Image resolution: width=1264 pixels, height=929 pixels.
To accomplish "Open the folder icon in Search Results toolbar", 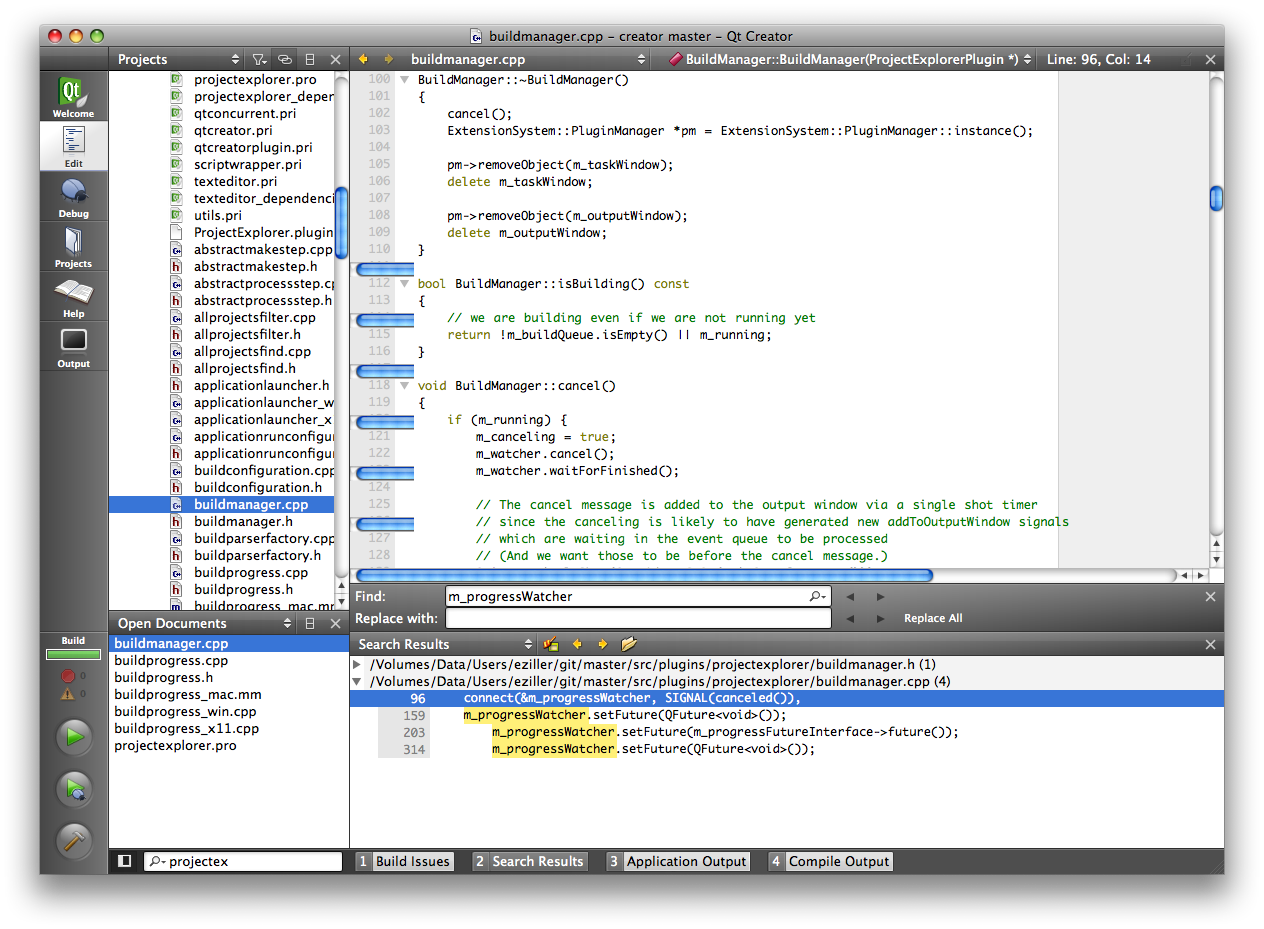I will click(x=629, y=644).
